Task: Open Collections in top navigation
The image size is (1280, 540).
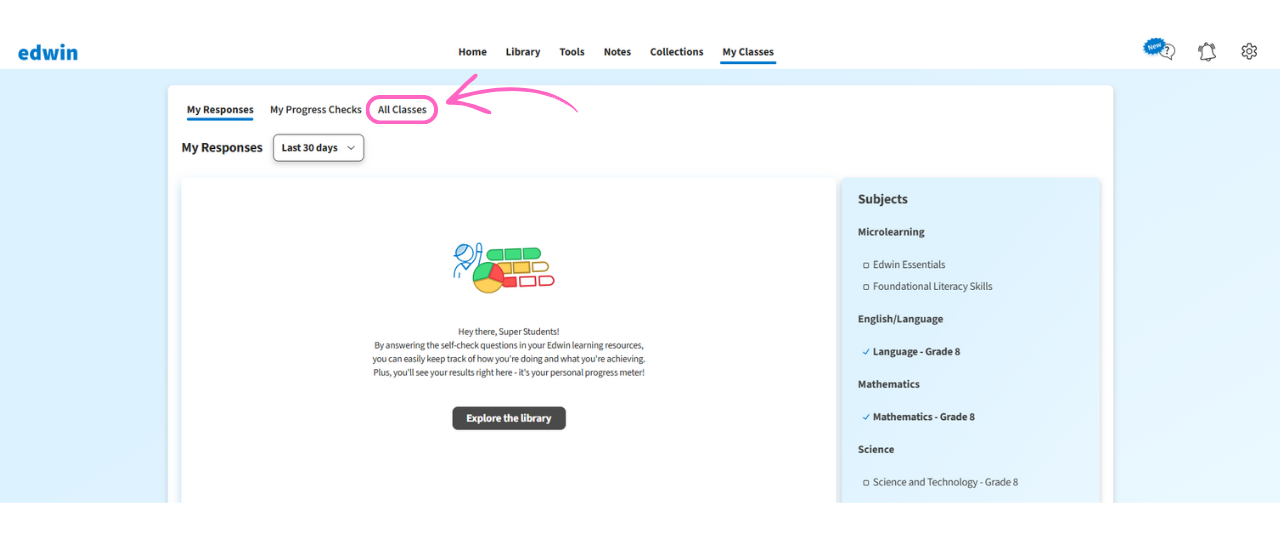Action: [x=677, y=52]
